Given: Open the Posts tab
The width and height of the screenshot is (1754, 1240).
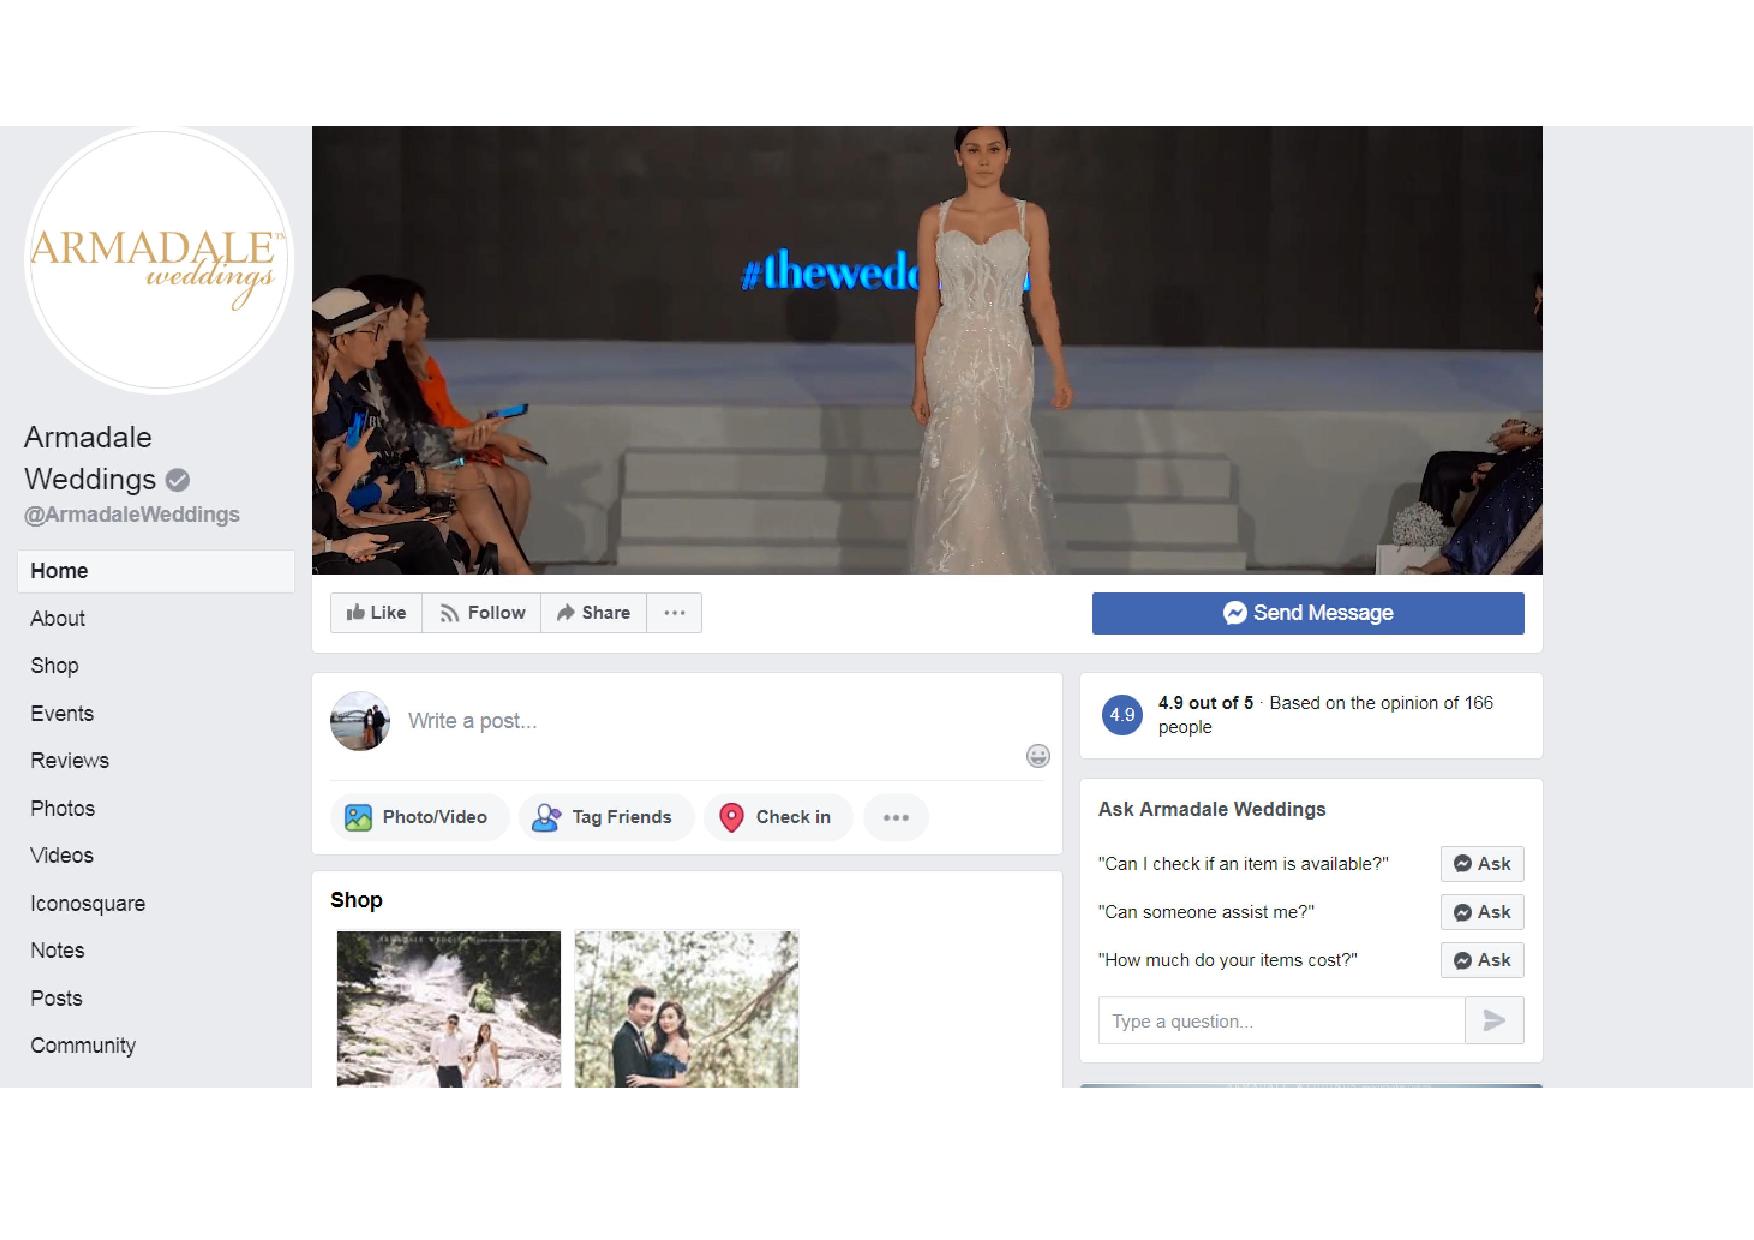Looking at the screenshot, I should [x=56, y=999].
